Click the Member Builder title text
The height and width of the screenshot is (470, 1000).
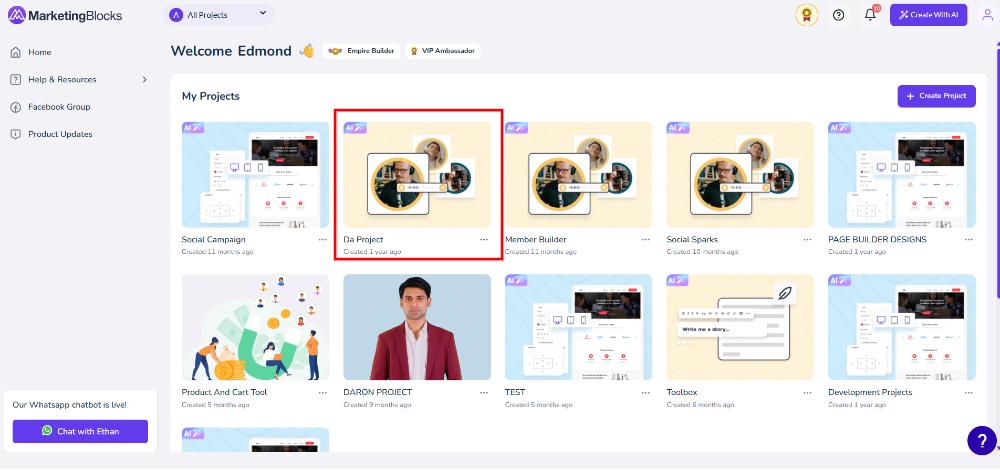click(536, 240)
